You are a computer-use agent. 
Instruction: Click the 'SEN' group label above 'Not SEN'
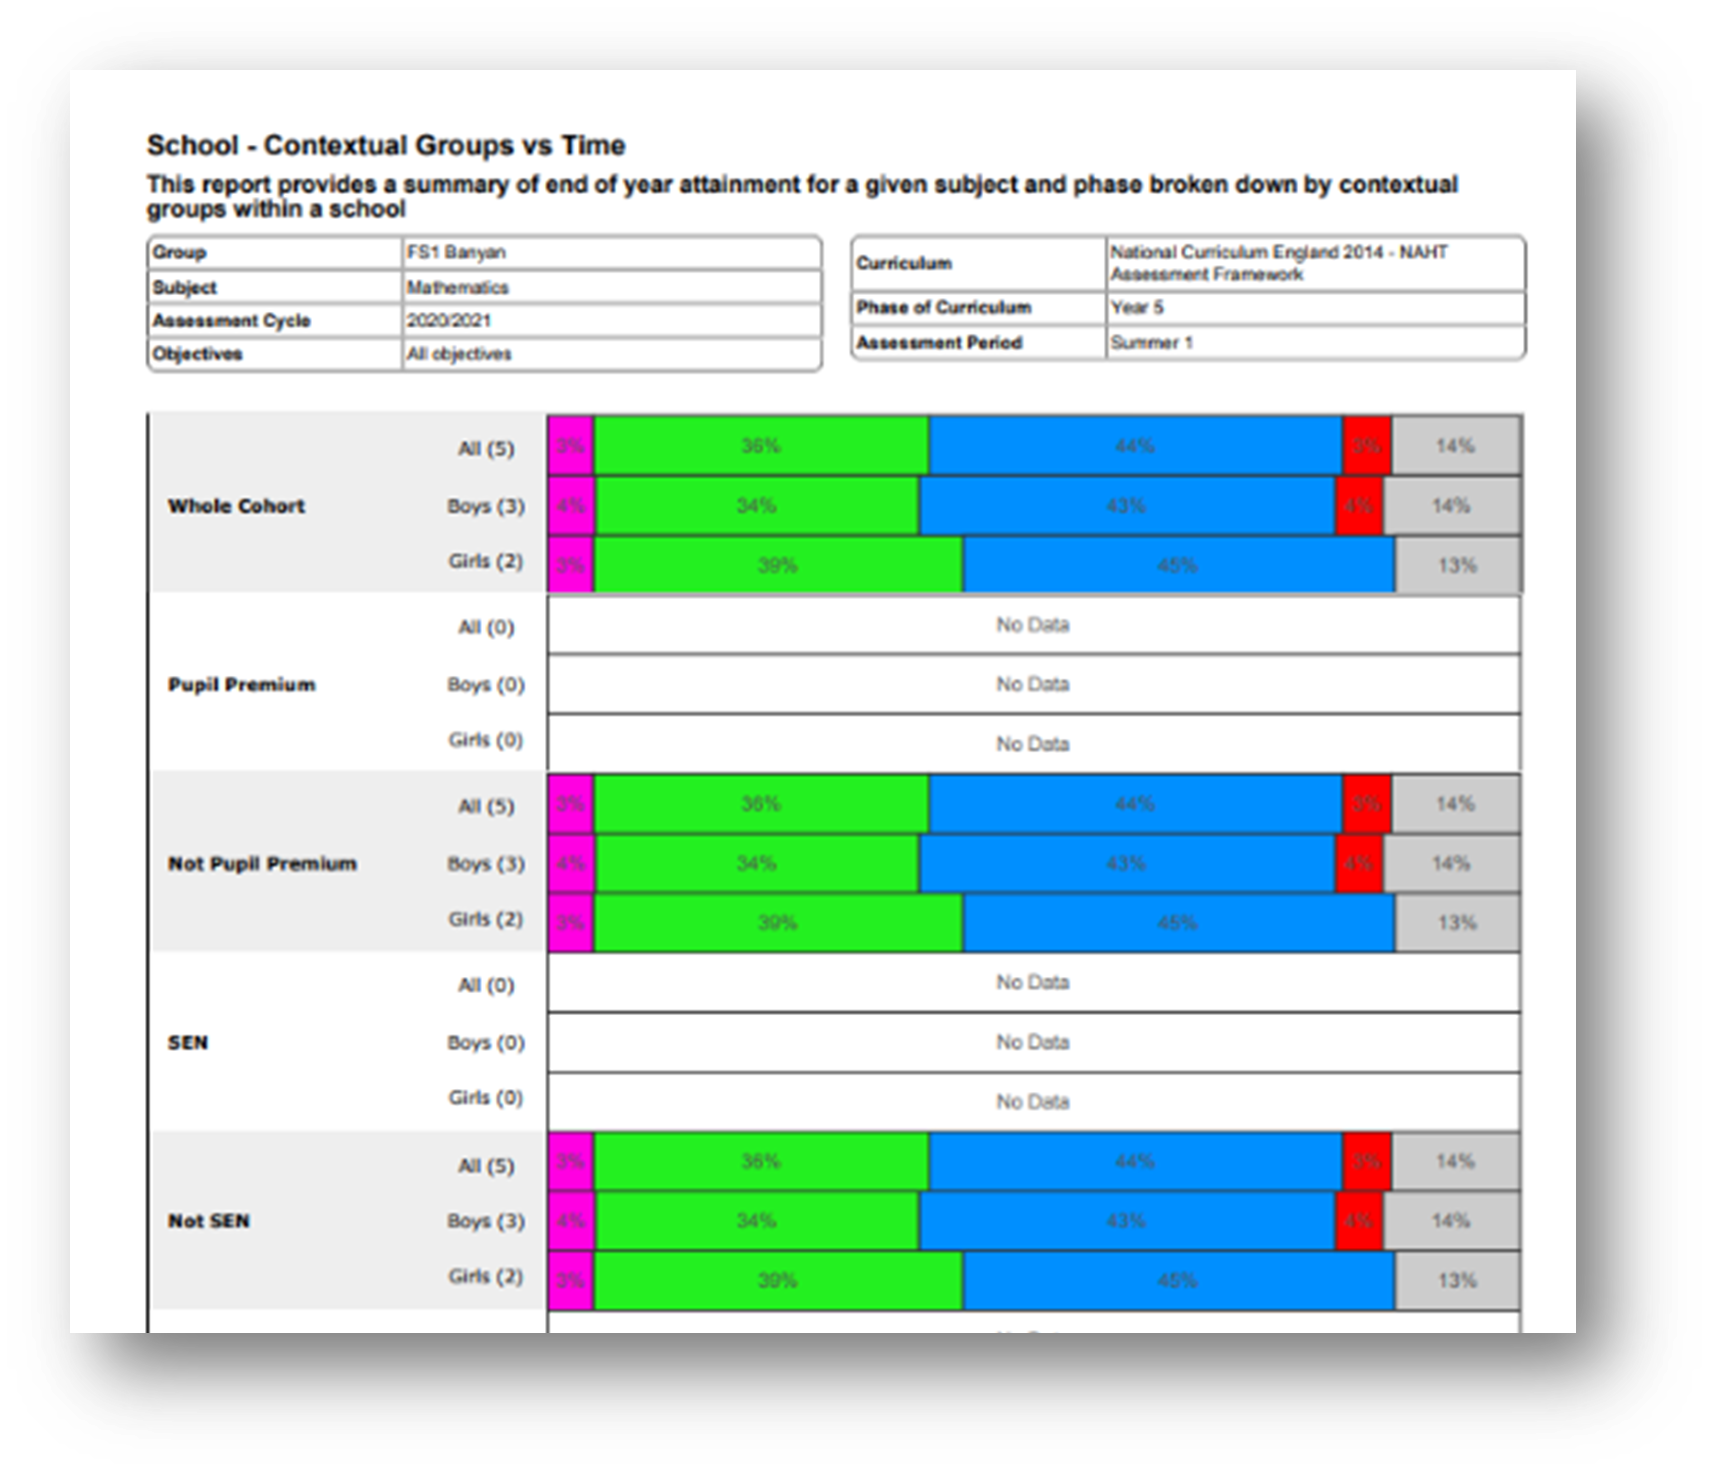click(188, 1042)
